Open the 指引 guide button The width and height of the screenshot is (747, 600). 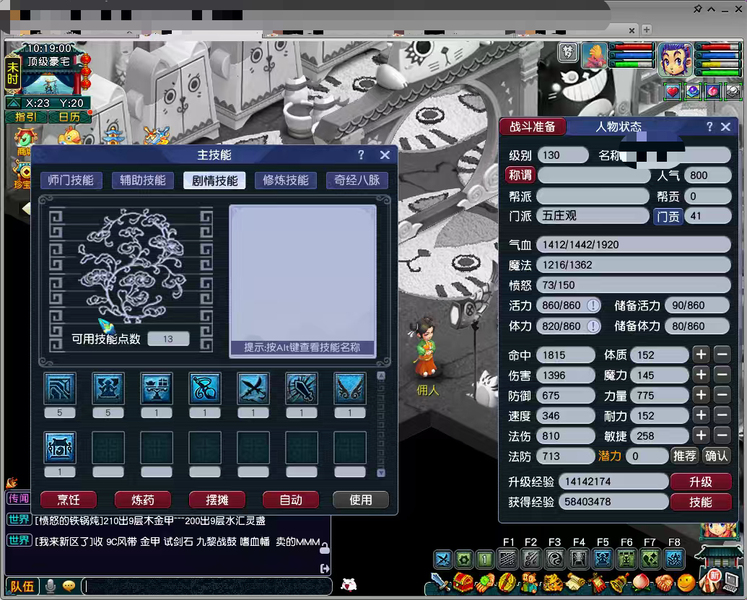click(26, 117)
